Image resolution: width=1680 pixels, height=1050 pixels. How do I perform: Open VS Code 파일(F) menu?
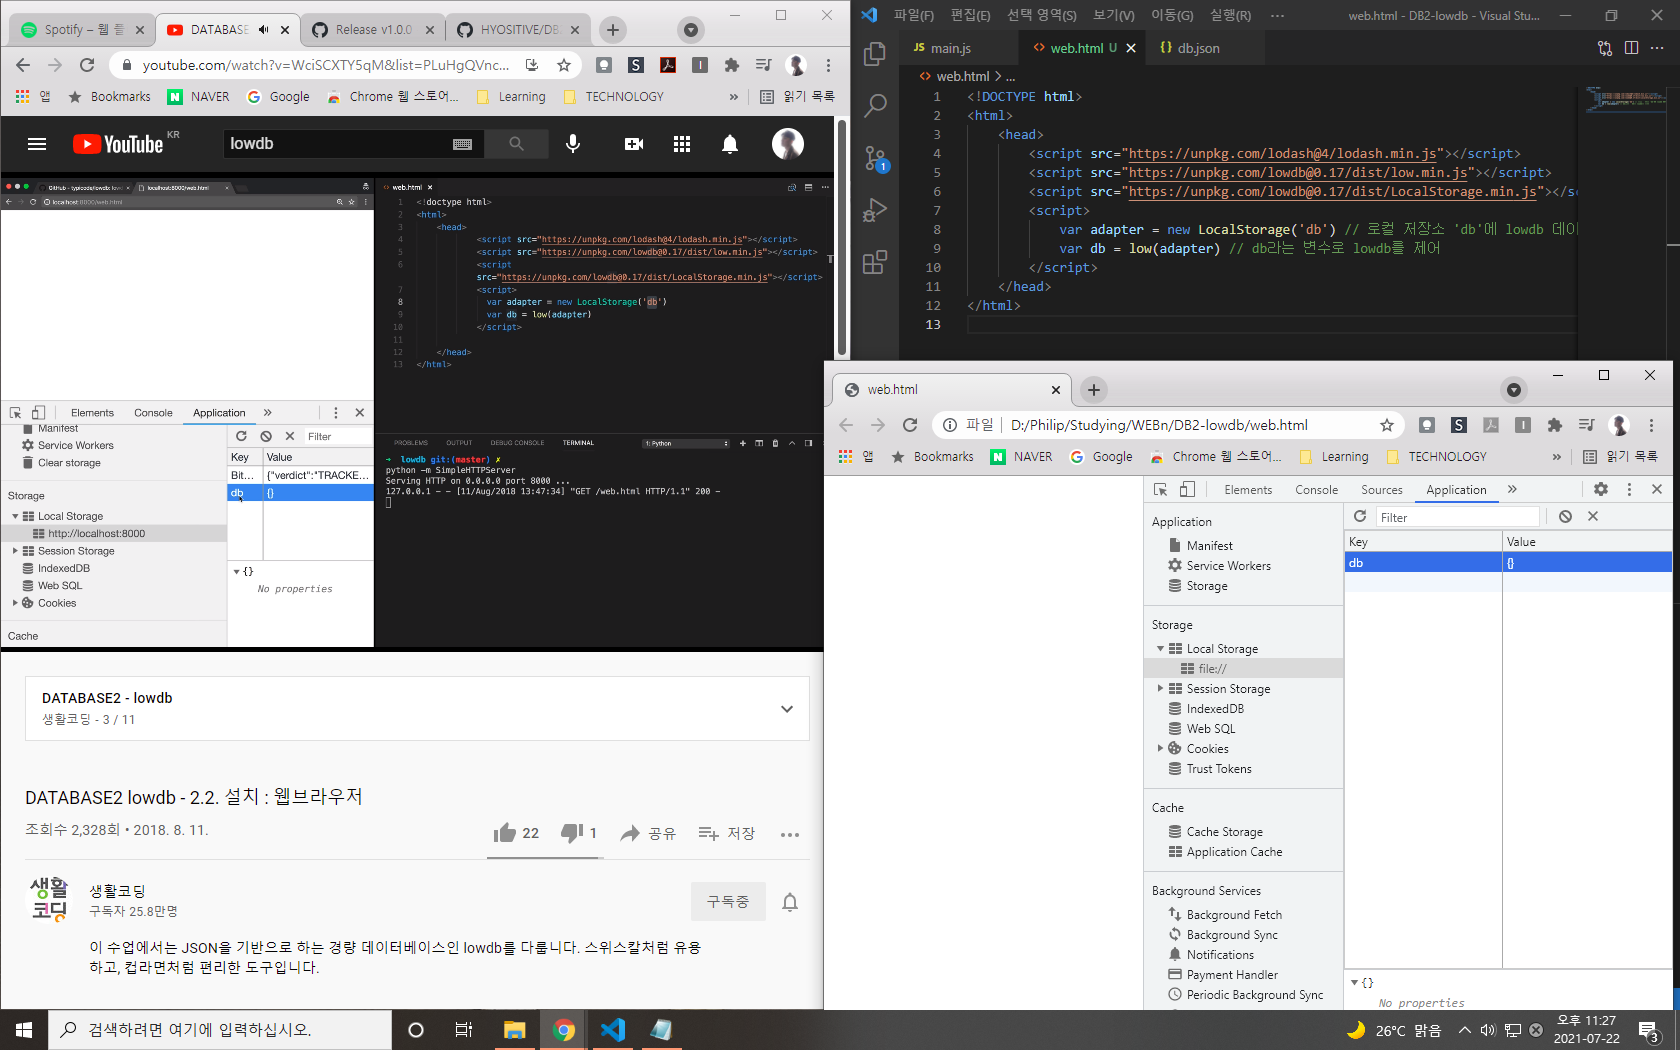914,15
